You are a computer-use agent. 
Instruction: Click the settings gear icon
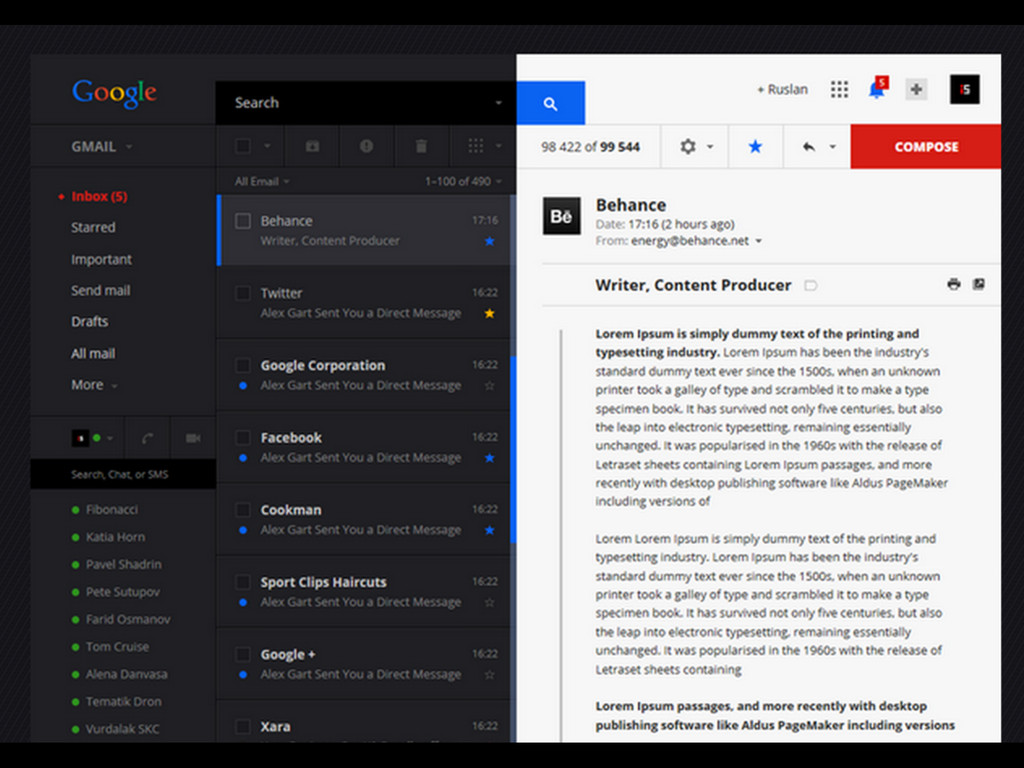(x=688, y=146)
